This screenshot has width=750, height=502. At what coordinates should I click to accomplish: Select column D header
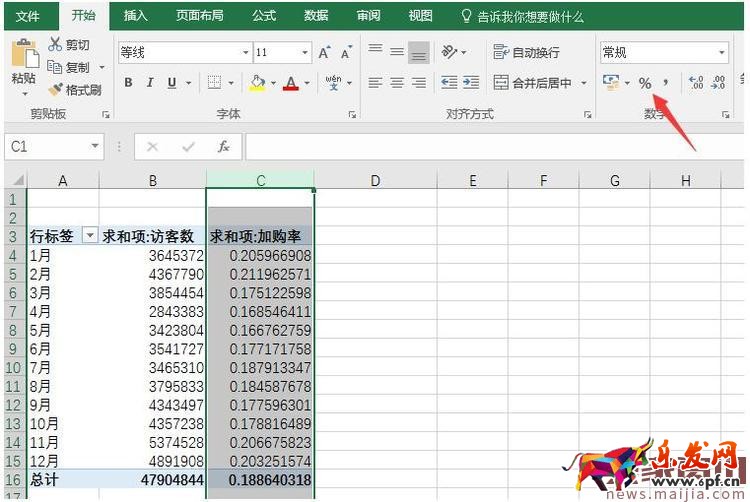(x=375, y=180)
